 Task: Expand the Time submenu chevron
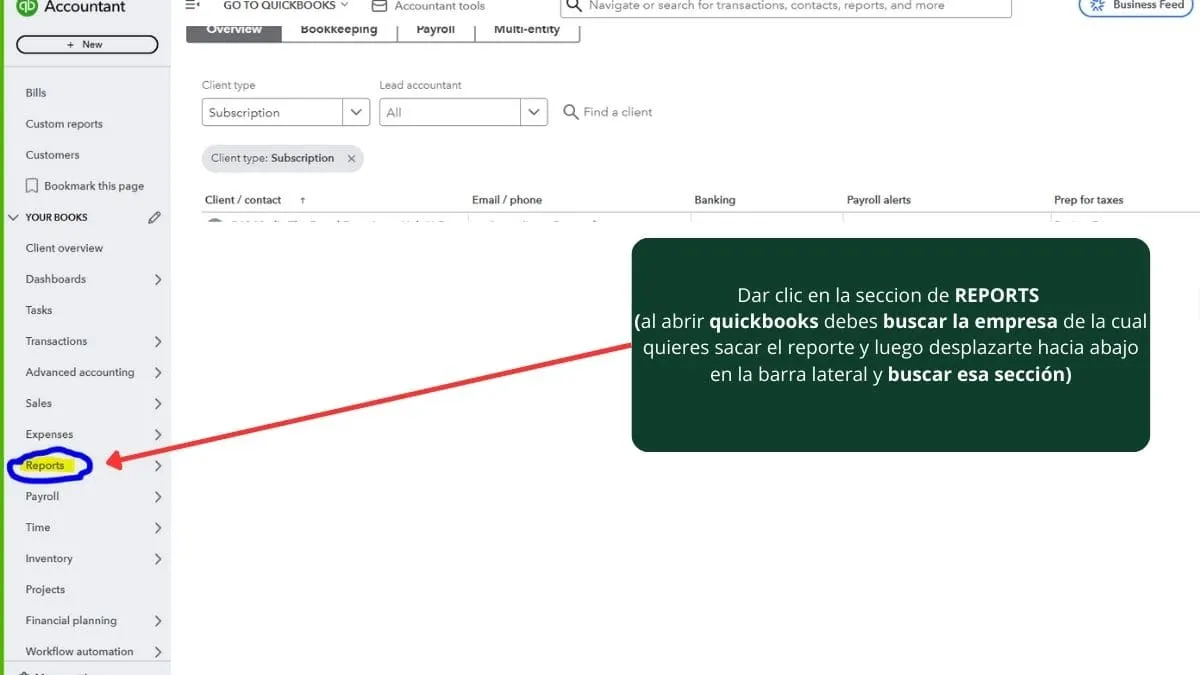[x=158, y=528]
